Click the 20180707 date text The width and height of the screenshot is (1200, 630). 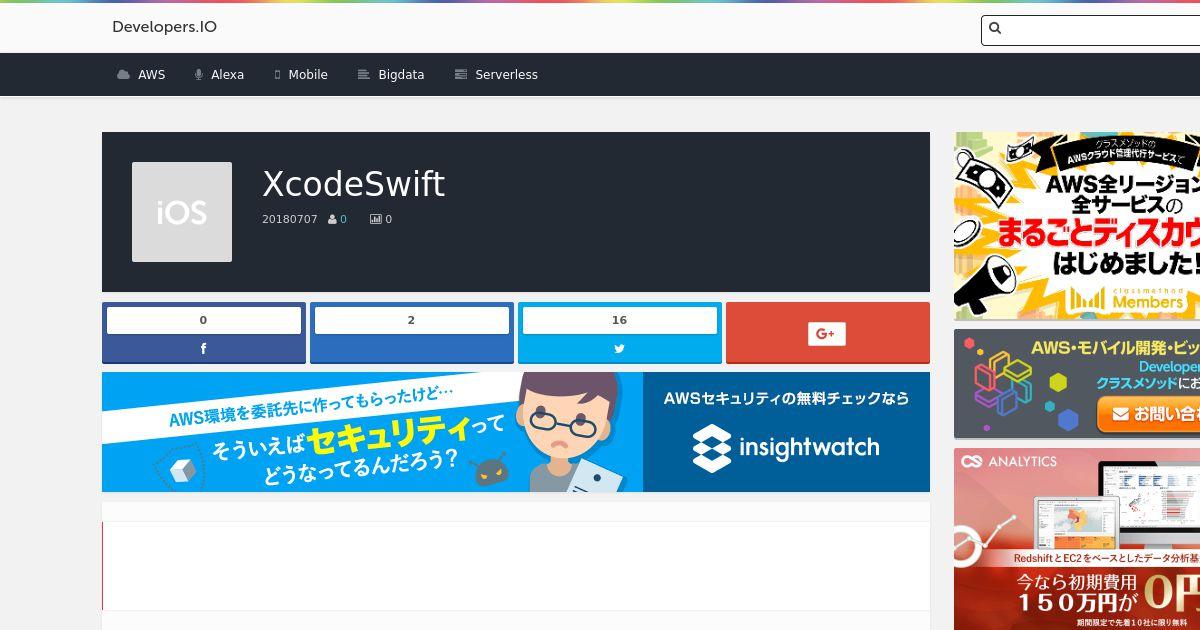pyautogui.click(x=290, y=219)
